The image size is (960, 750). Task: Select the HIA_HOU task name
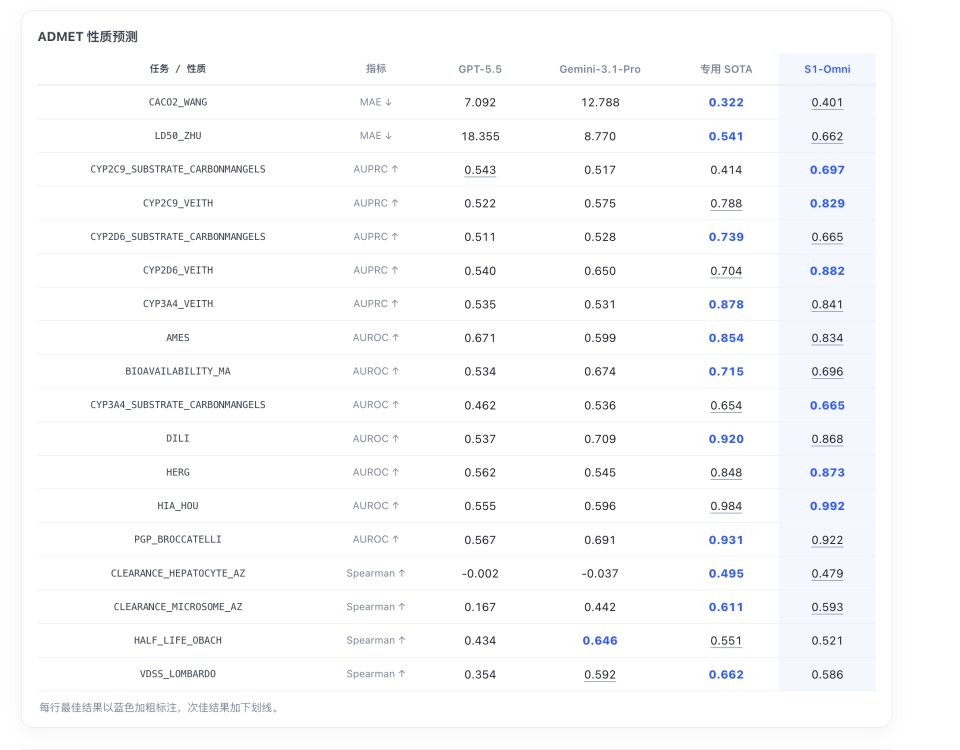coord(178,506)
